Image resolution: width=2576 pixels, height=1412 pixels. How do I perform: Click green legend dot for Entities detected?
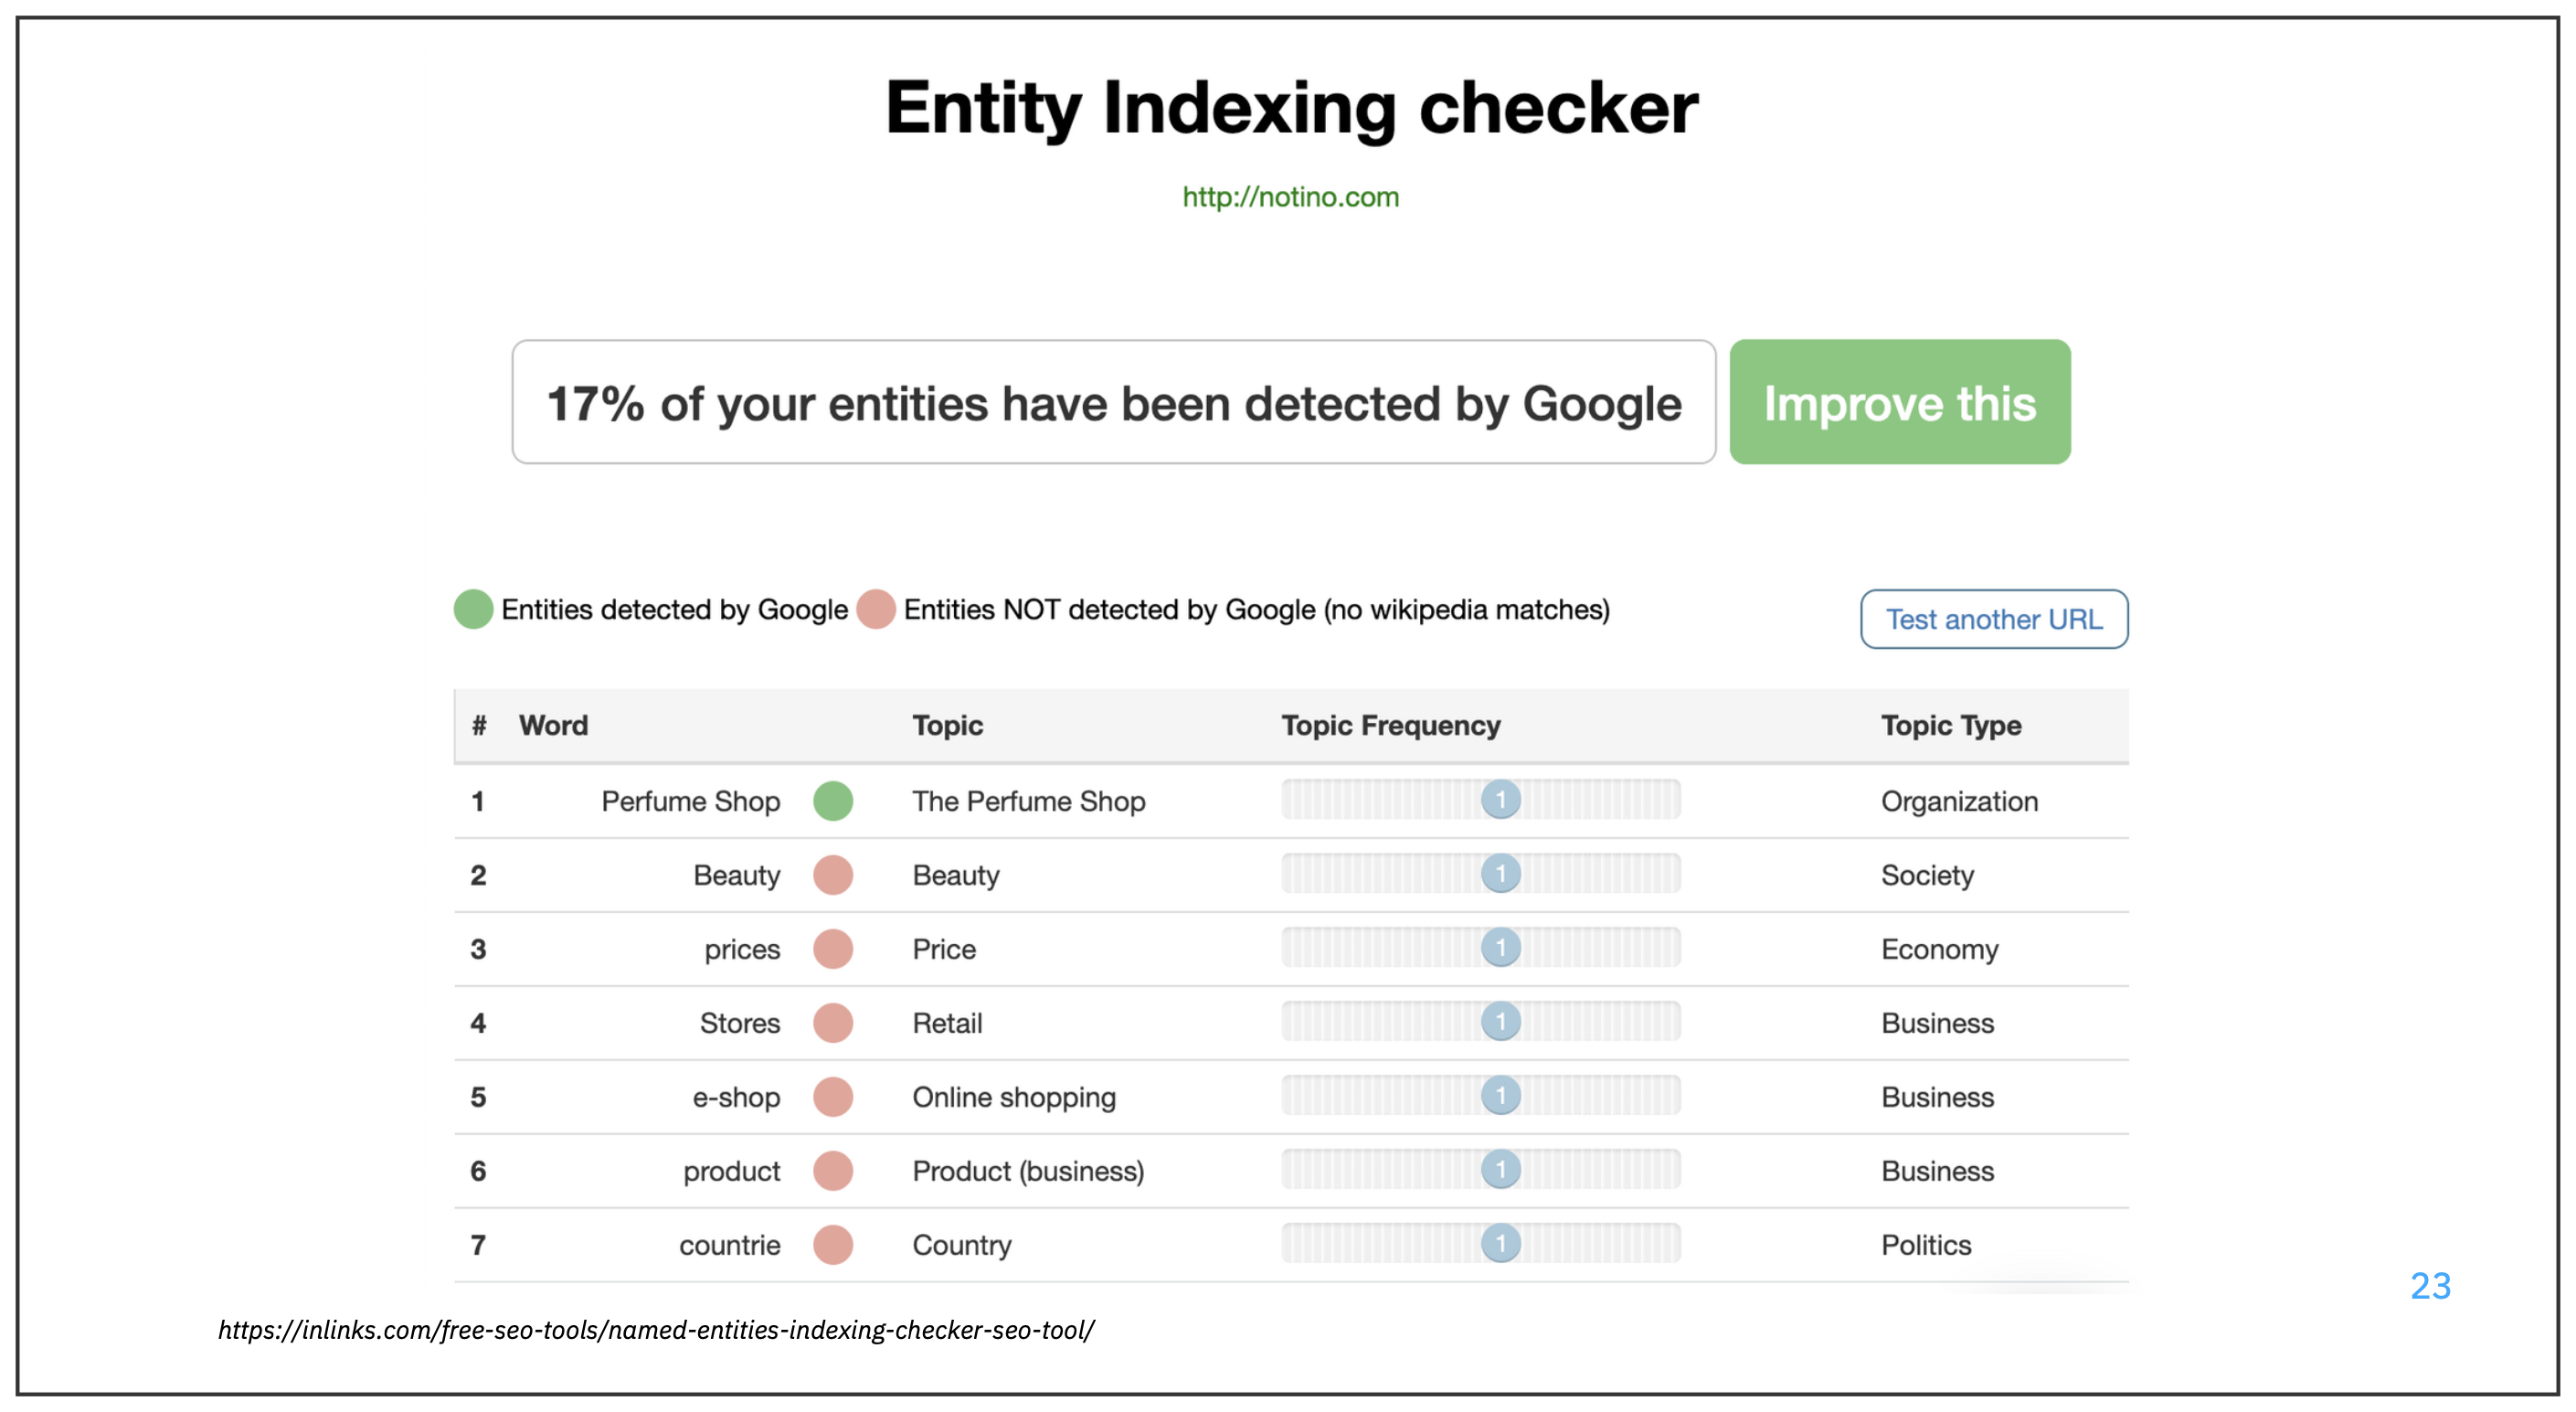tap(473, 609)
